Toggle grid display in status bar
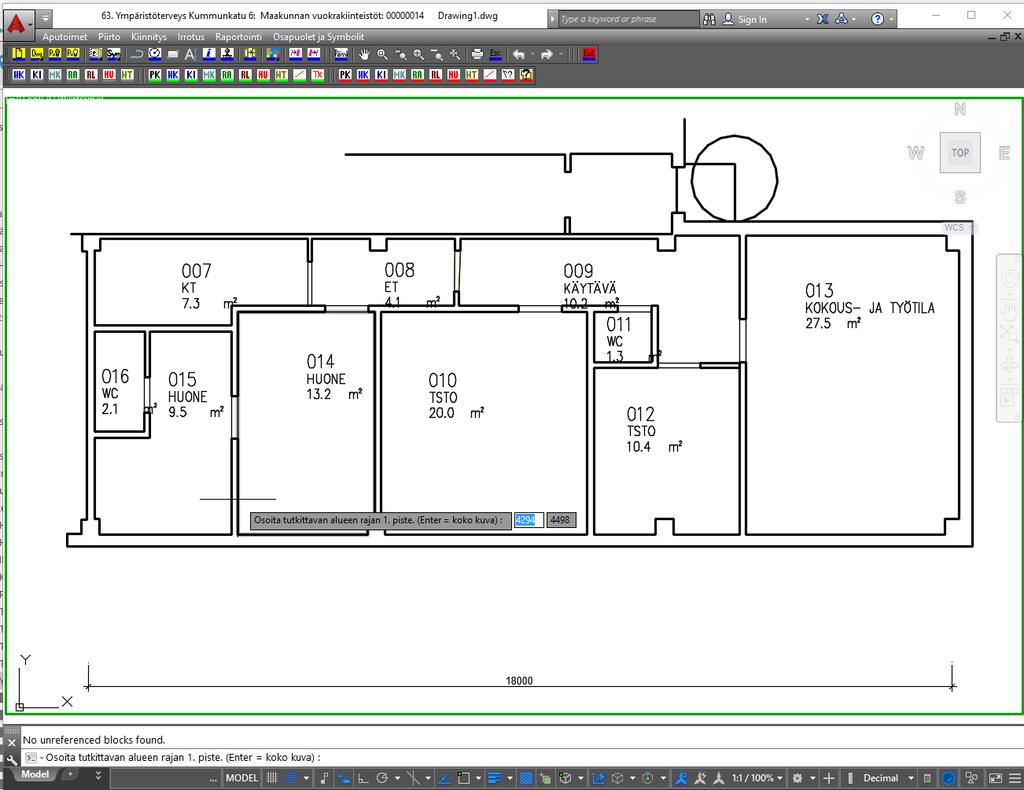1024x790 pixels. (272, 778)
